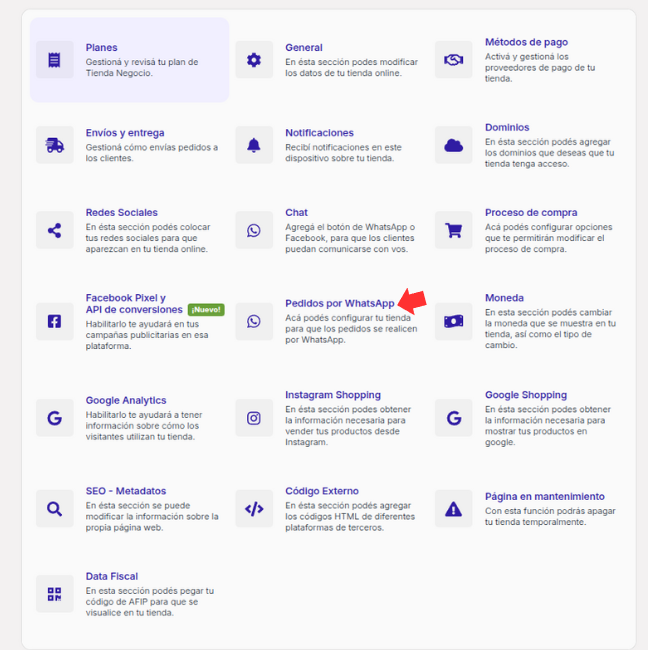
Task: Open the Moneda banknote icon
Action: pyautogui.click(x=454, y=321)
